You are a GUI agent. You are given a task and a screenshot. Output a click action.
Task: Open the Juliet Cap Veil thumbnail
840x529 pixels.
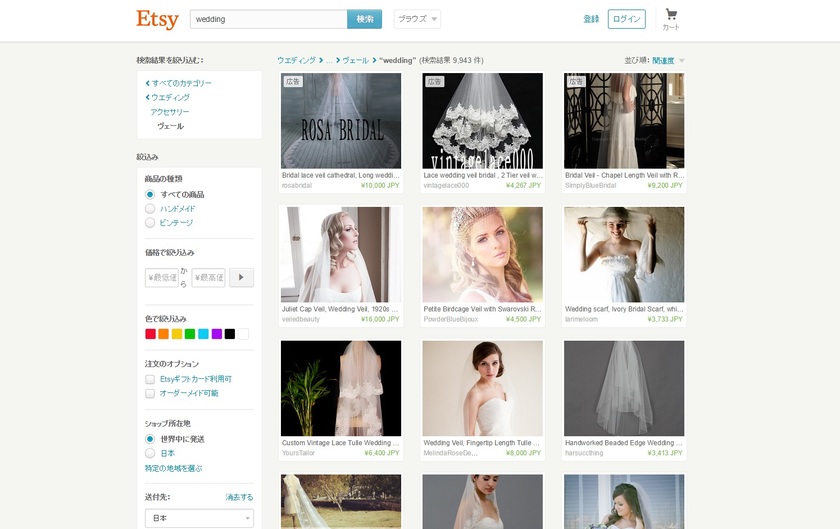coord(341,255)
